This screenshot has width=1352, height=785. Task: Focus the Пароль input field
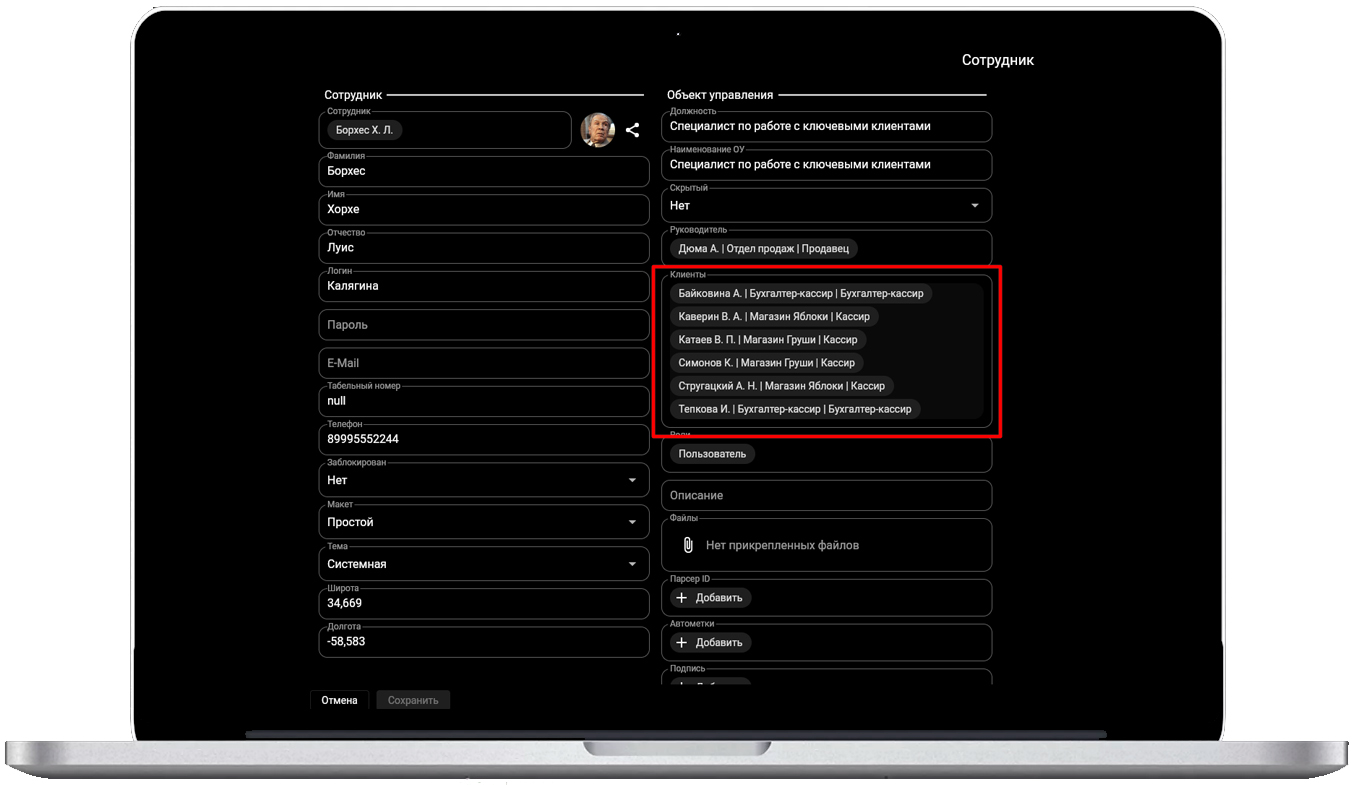484,325
